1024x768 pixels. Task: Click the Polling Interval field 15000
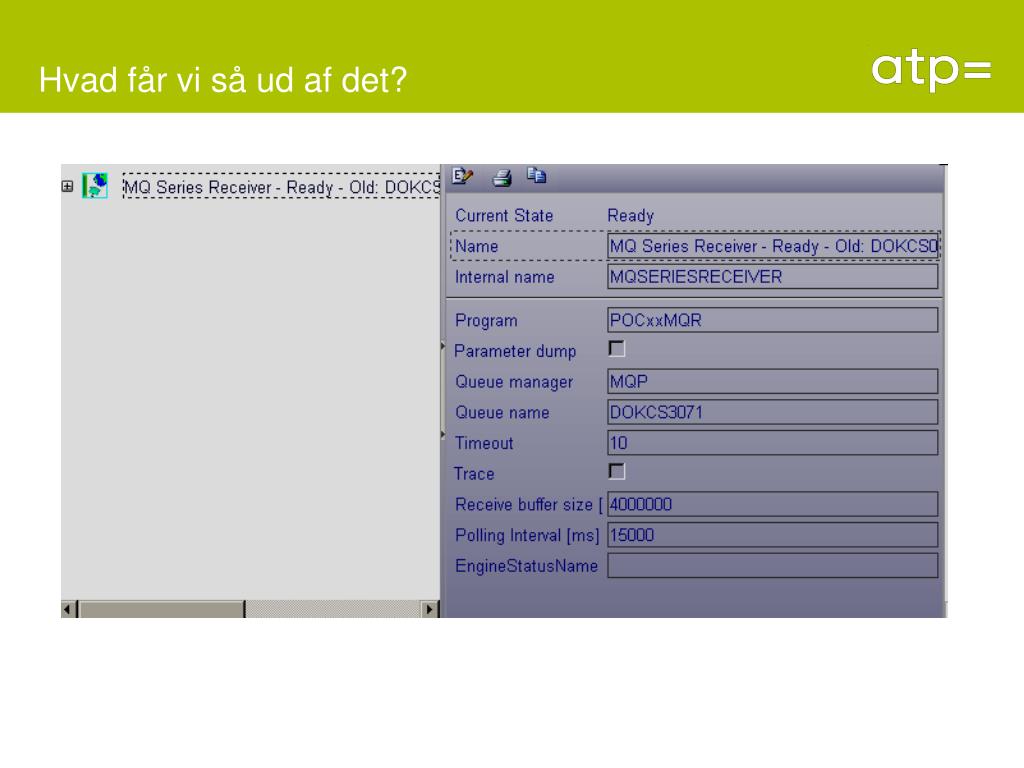click(773, 535)
